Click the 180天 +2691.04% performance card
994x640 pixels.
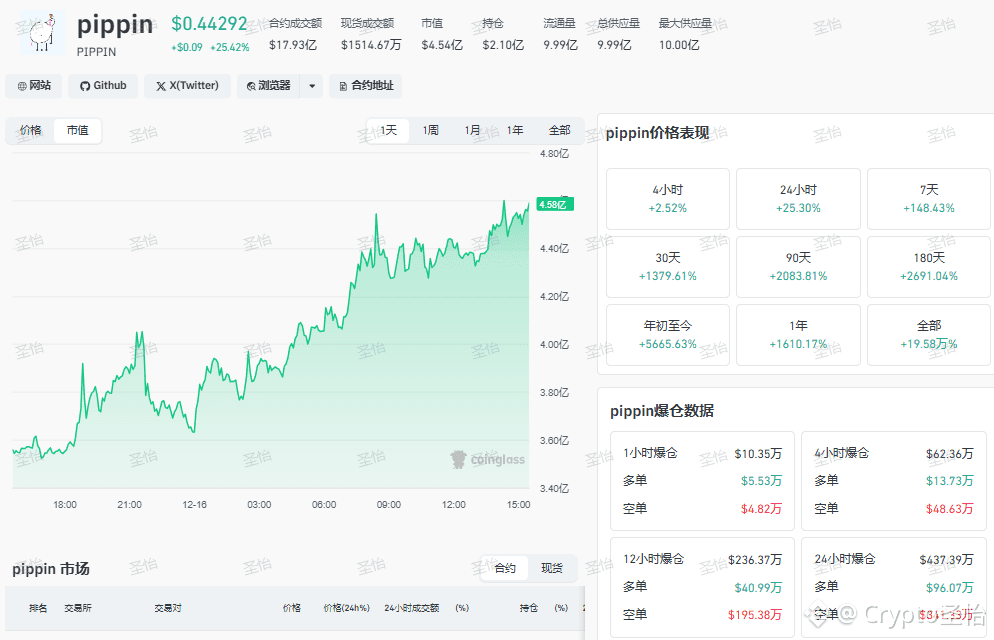pos(929,267)
